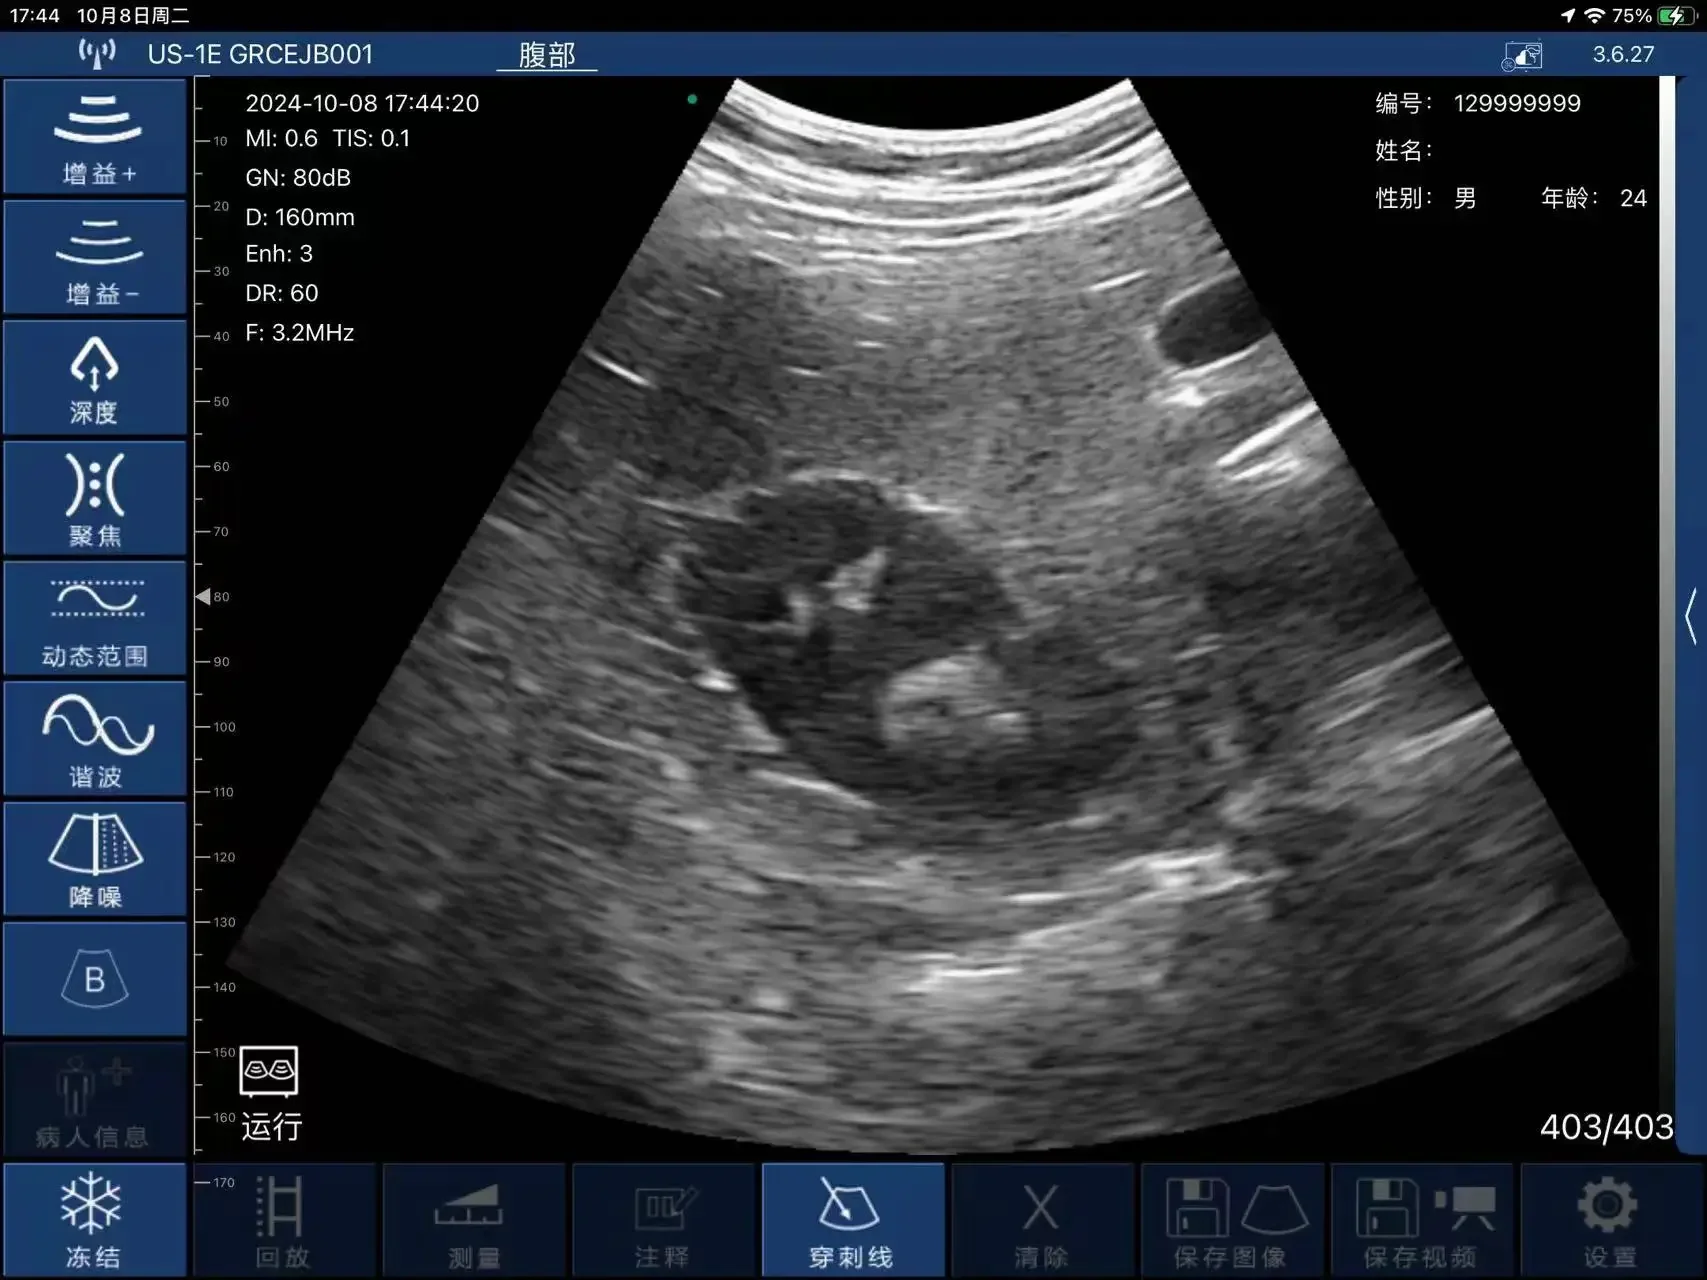Tap the screen-cast device icon in header

pyautogui.click(x=1522, y=55)
